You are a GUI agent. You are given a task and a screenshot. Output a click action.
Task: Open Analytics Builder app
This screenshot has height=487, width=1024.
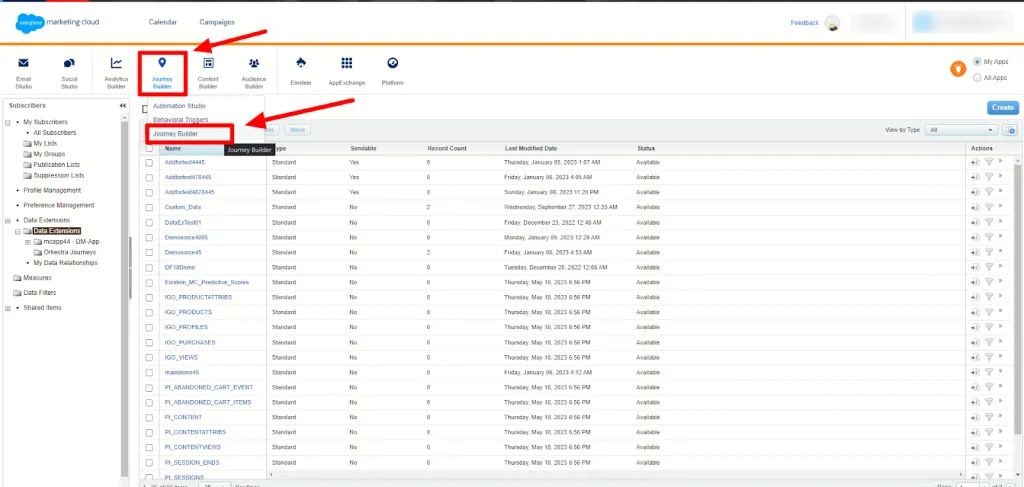(116, 72)
